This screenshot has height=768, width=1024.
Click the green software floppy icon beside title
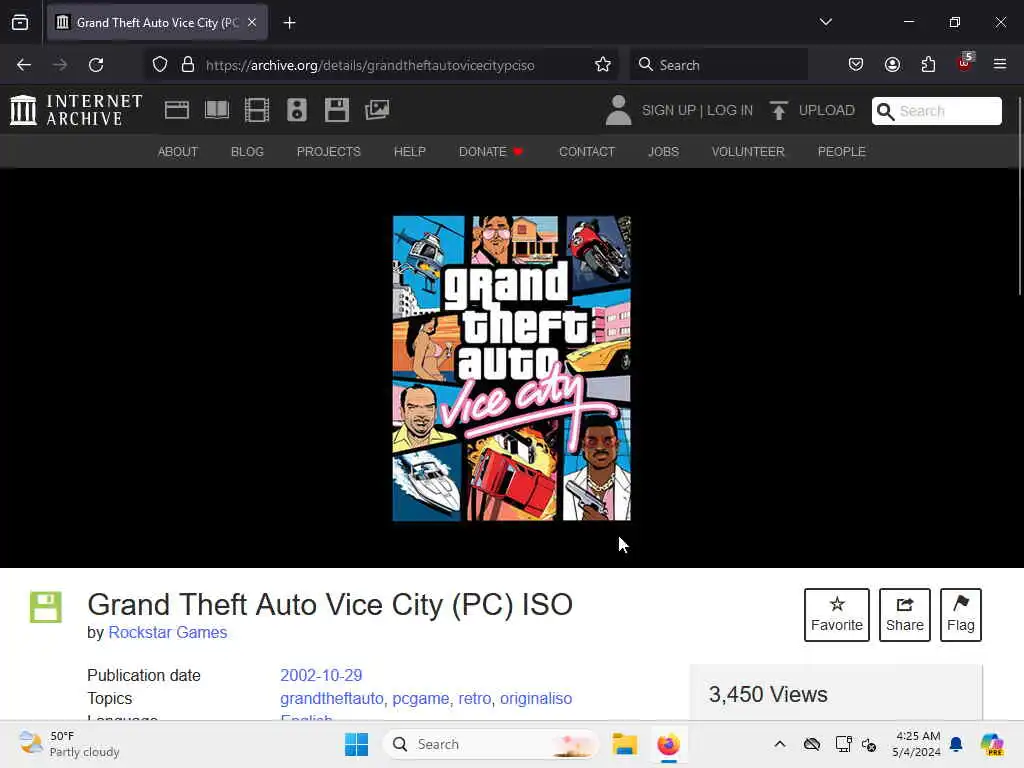[46, 607]
